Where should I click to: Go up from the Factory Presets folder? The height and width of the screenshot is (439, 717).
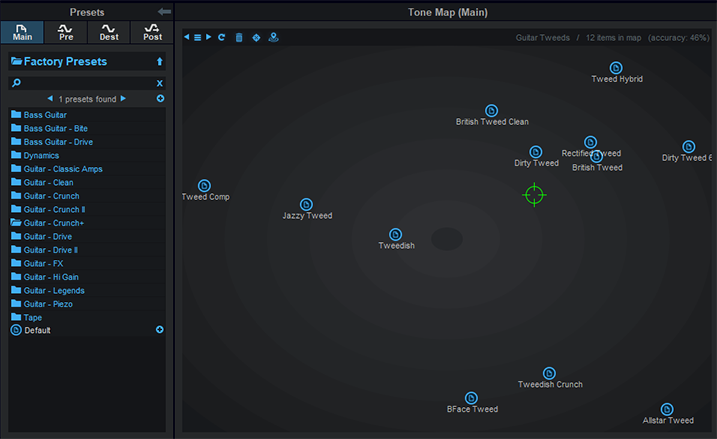point(160,61)
